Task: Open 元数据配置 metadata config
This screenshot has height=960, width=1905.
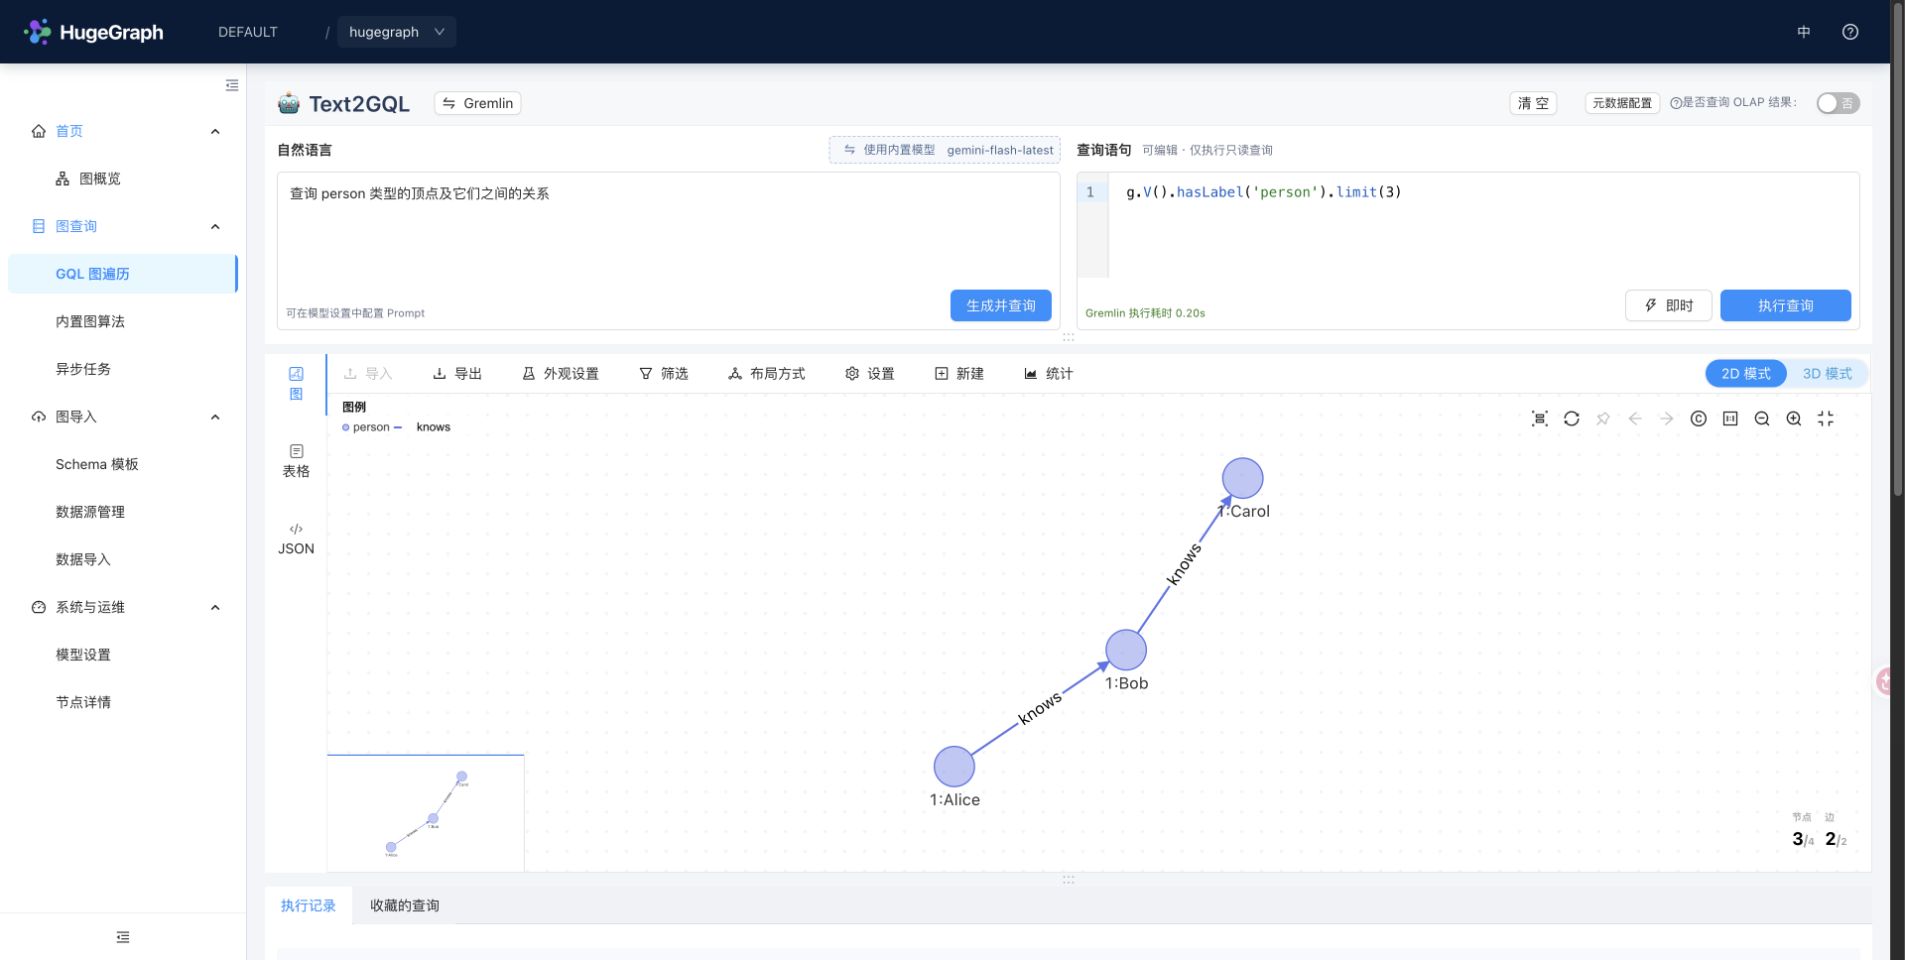Action: click(x=1622, y=103)
